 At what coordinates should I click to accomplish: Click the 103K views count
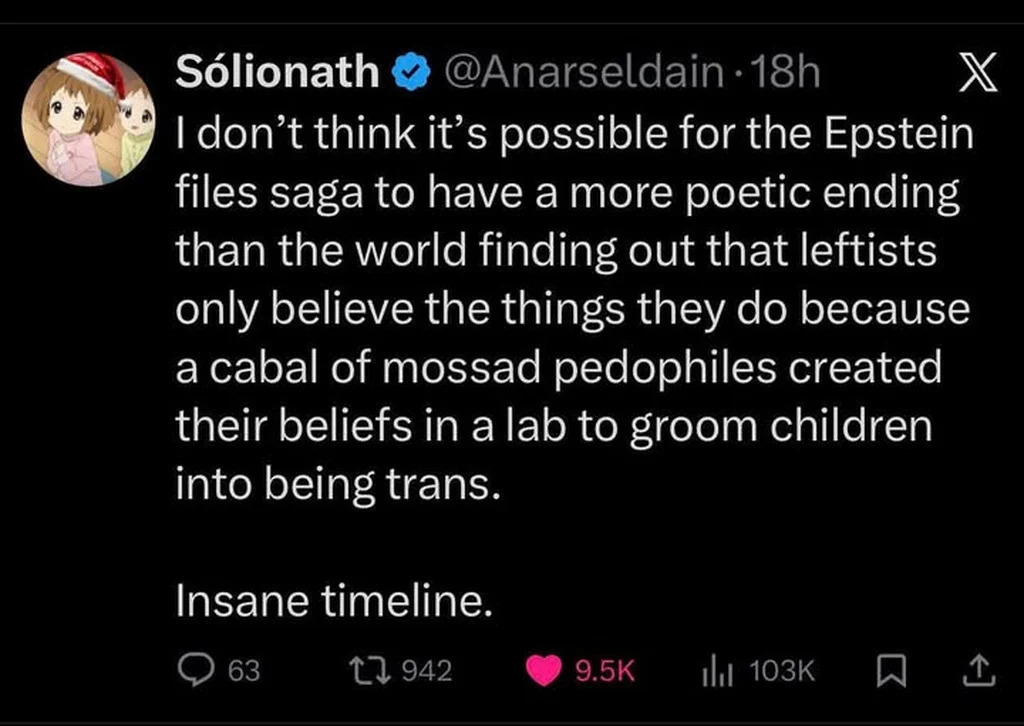pos(781,670)
